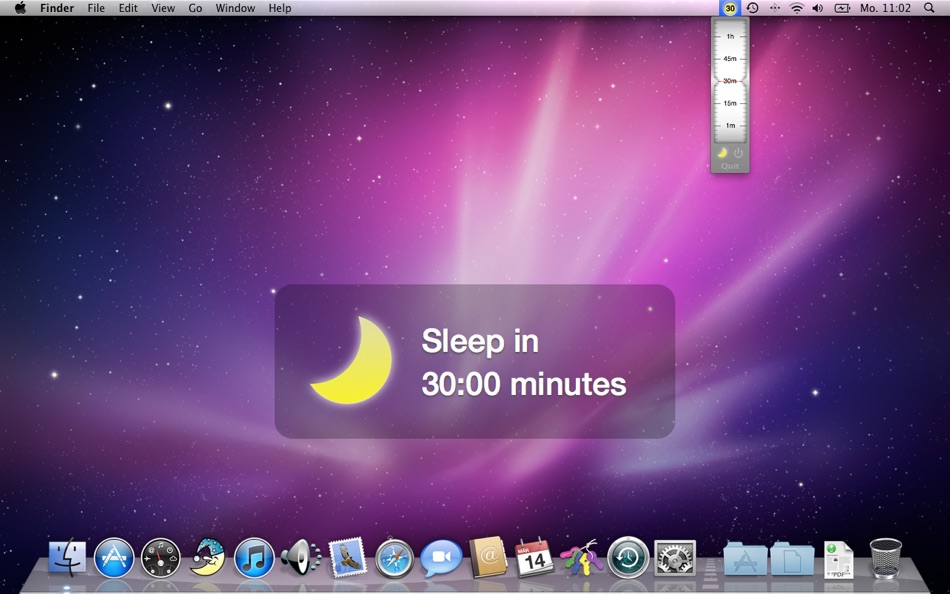Viewport: 950px width, 594px height.
Task: Click the Mo. 11:02 clock
Action: click(885, 8)
